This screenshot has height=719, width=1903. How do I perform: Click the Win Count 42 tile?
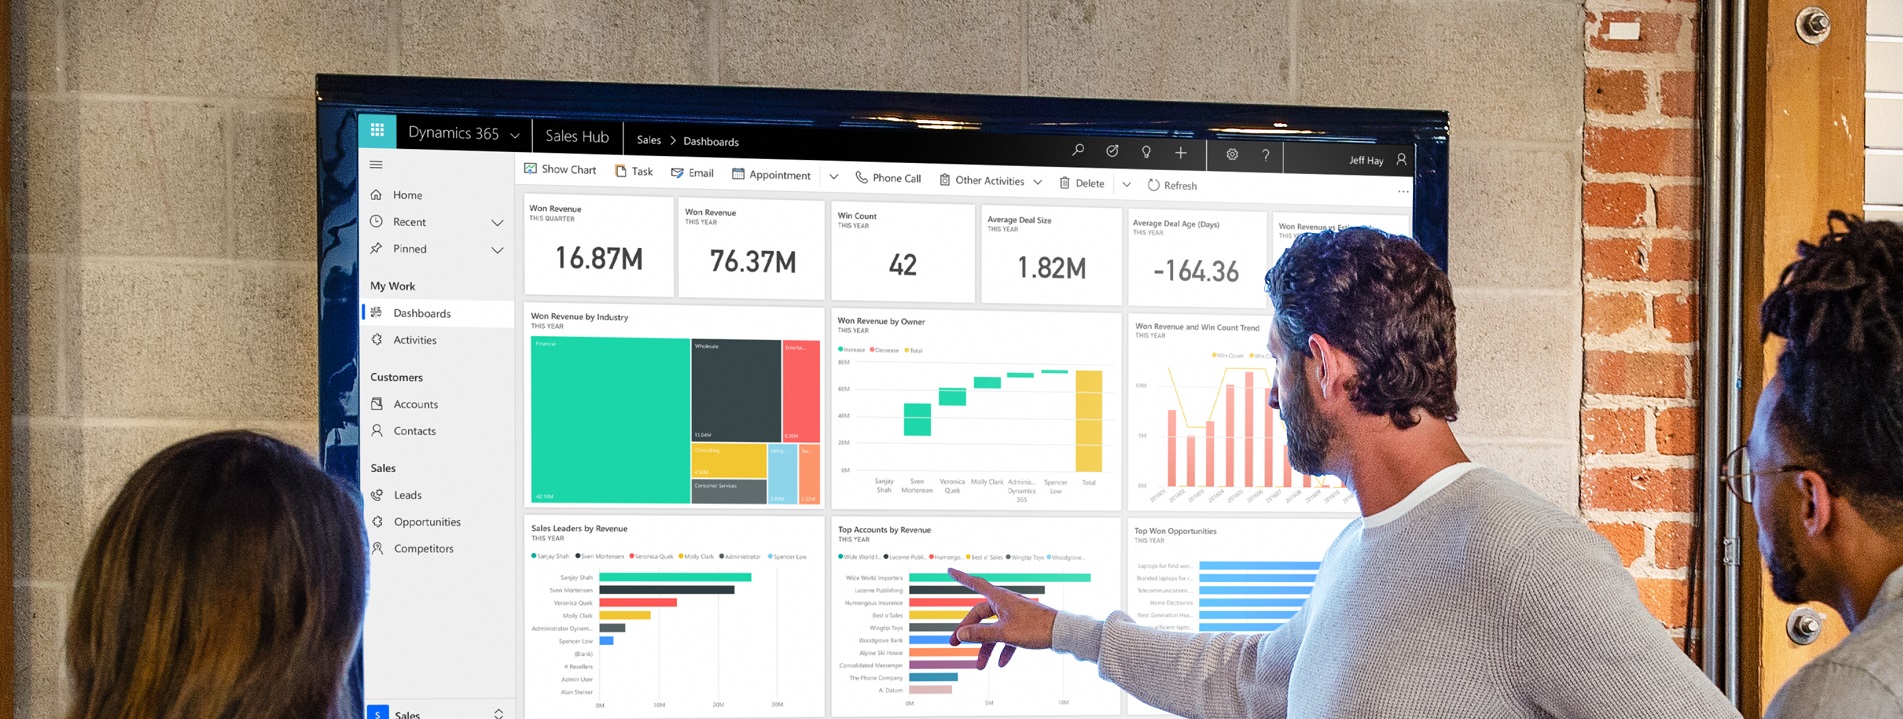[x=903, y=252]
